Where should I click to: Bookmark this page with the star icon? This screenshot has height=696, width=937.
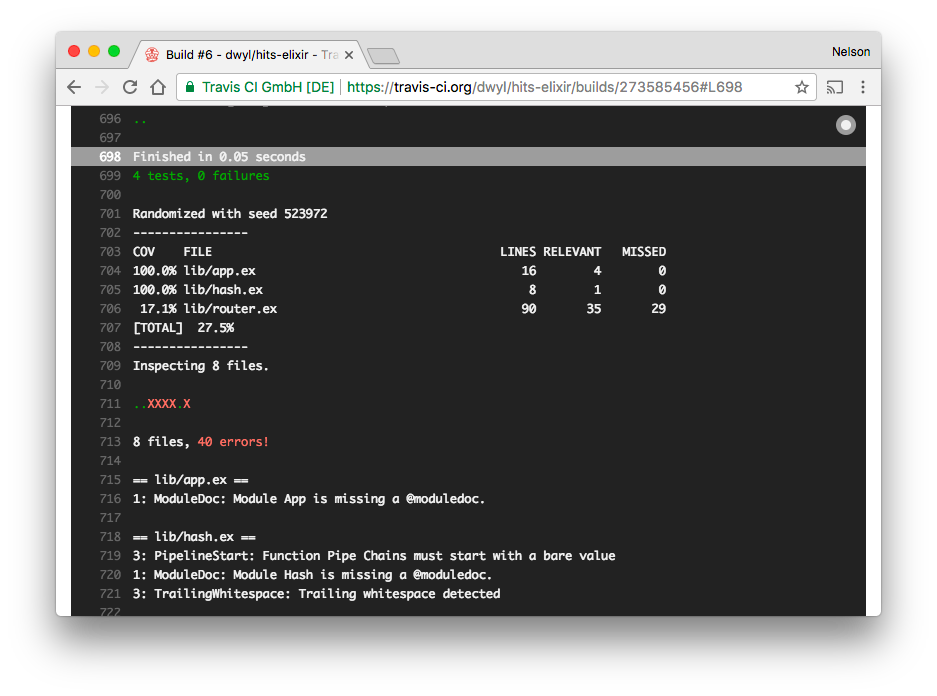pos(802,87)
